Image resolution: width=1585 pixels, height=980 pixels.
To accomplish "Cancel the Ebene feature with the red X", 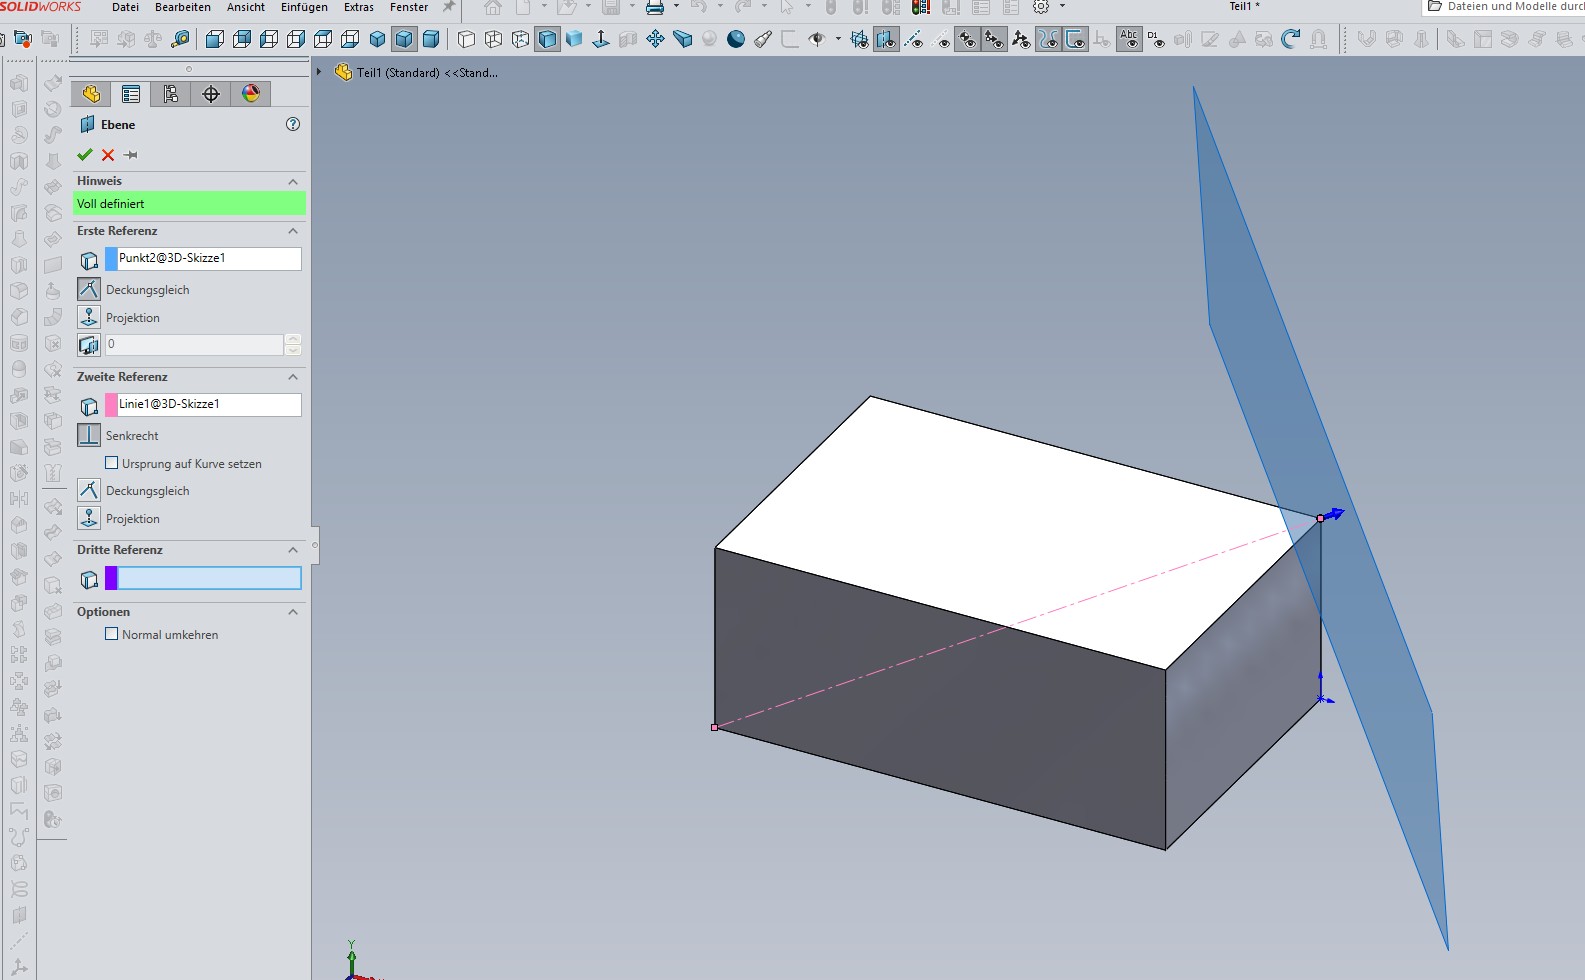I will (x=108, y=155).
